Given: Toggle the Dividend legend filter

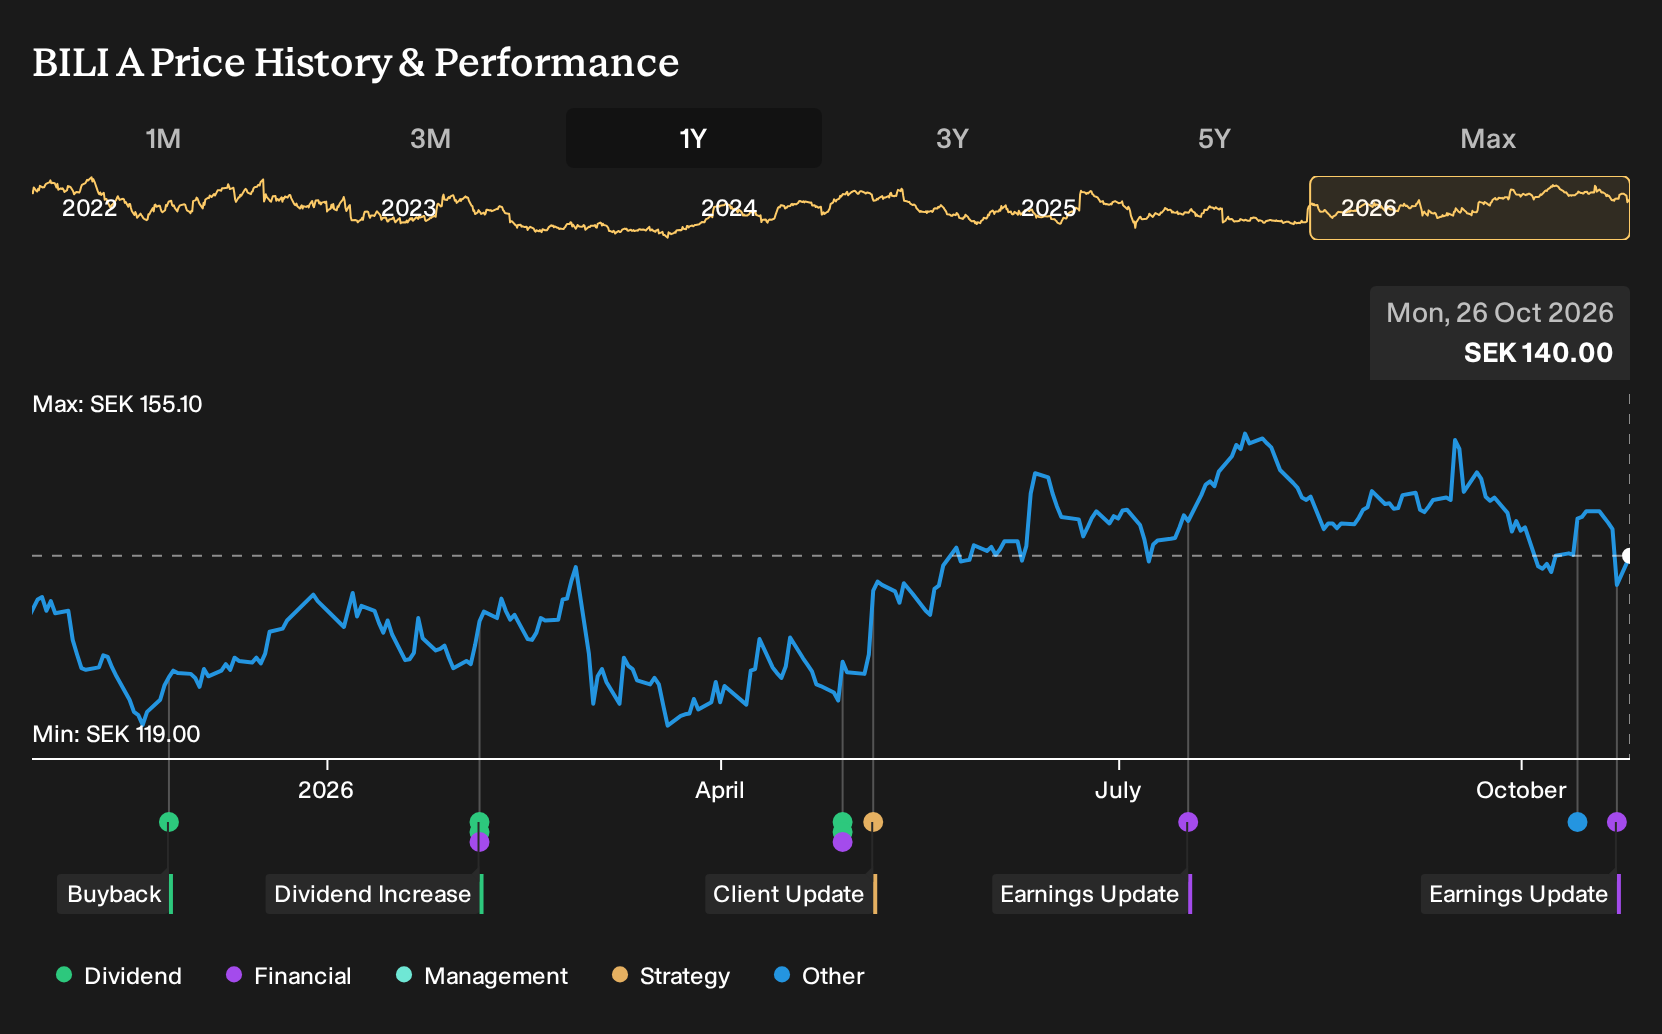Looking at the screenshot, I should coord(119,976).
